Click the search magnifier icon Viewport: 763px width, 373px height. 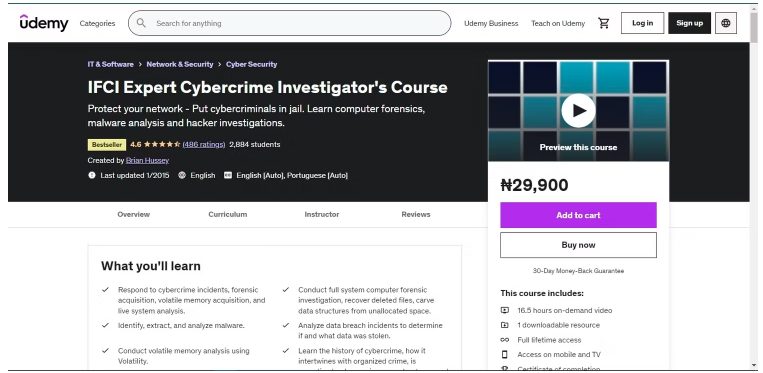141,23
